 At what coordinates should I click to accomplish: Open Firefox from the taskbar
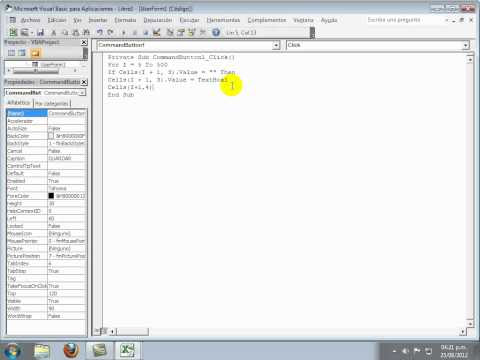71,351
